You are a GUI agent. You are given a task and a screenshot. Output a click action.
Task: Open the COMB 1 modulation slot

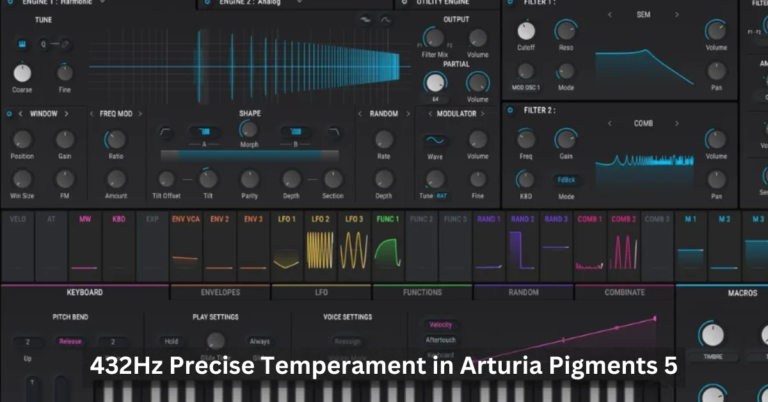pos(590,246)
